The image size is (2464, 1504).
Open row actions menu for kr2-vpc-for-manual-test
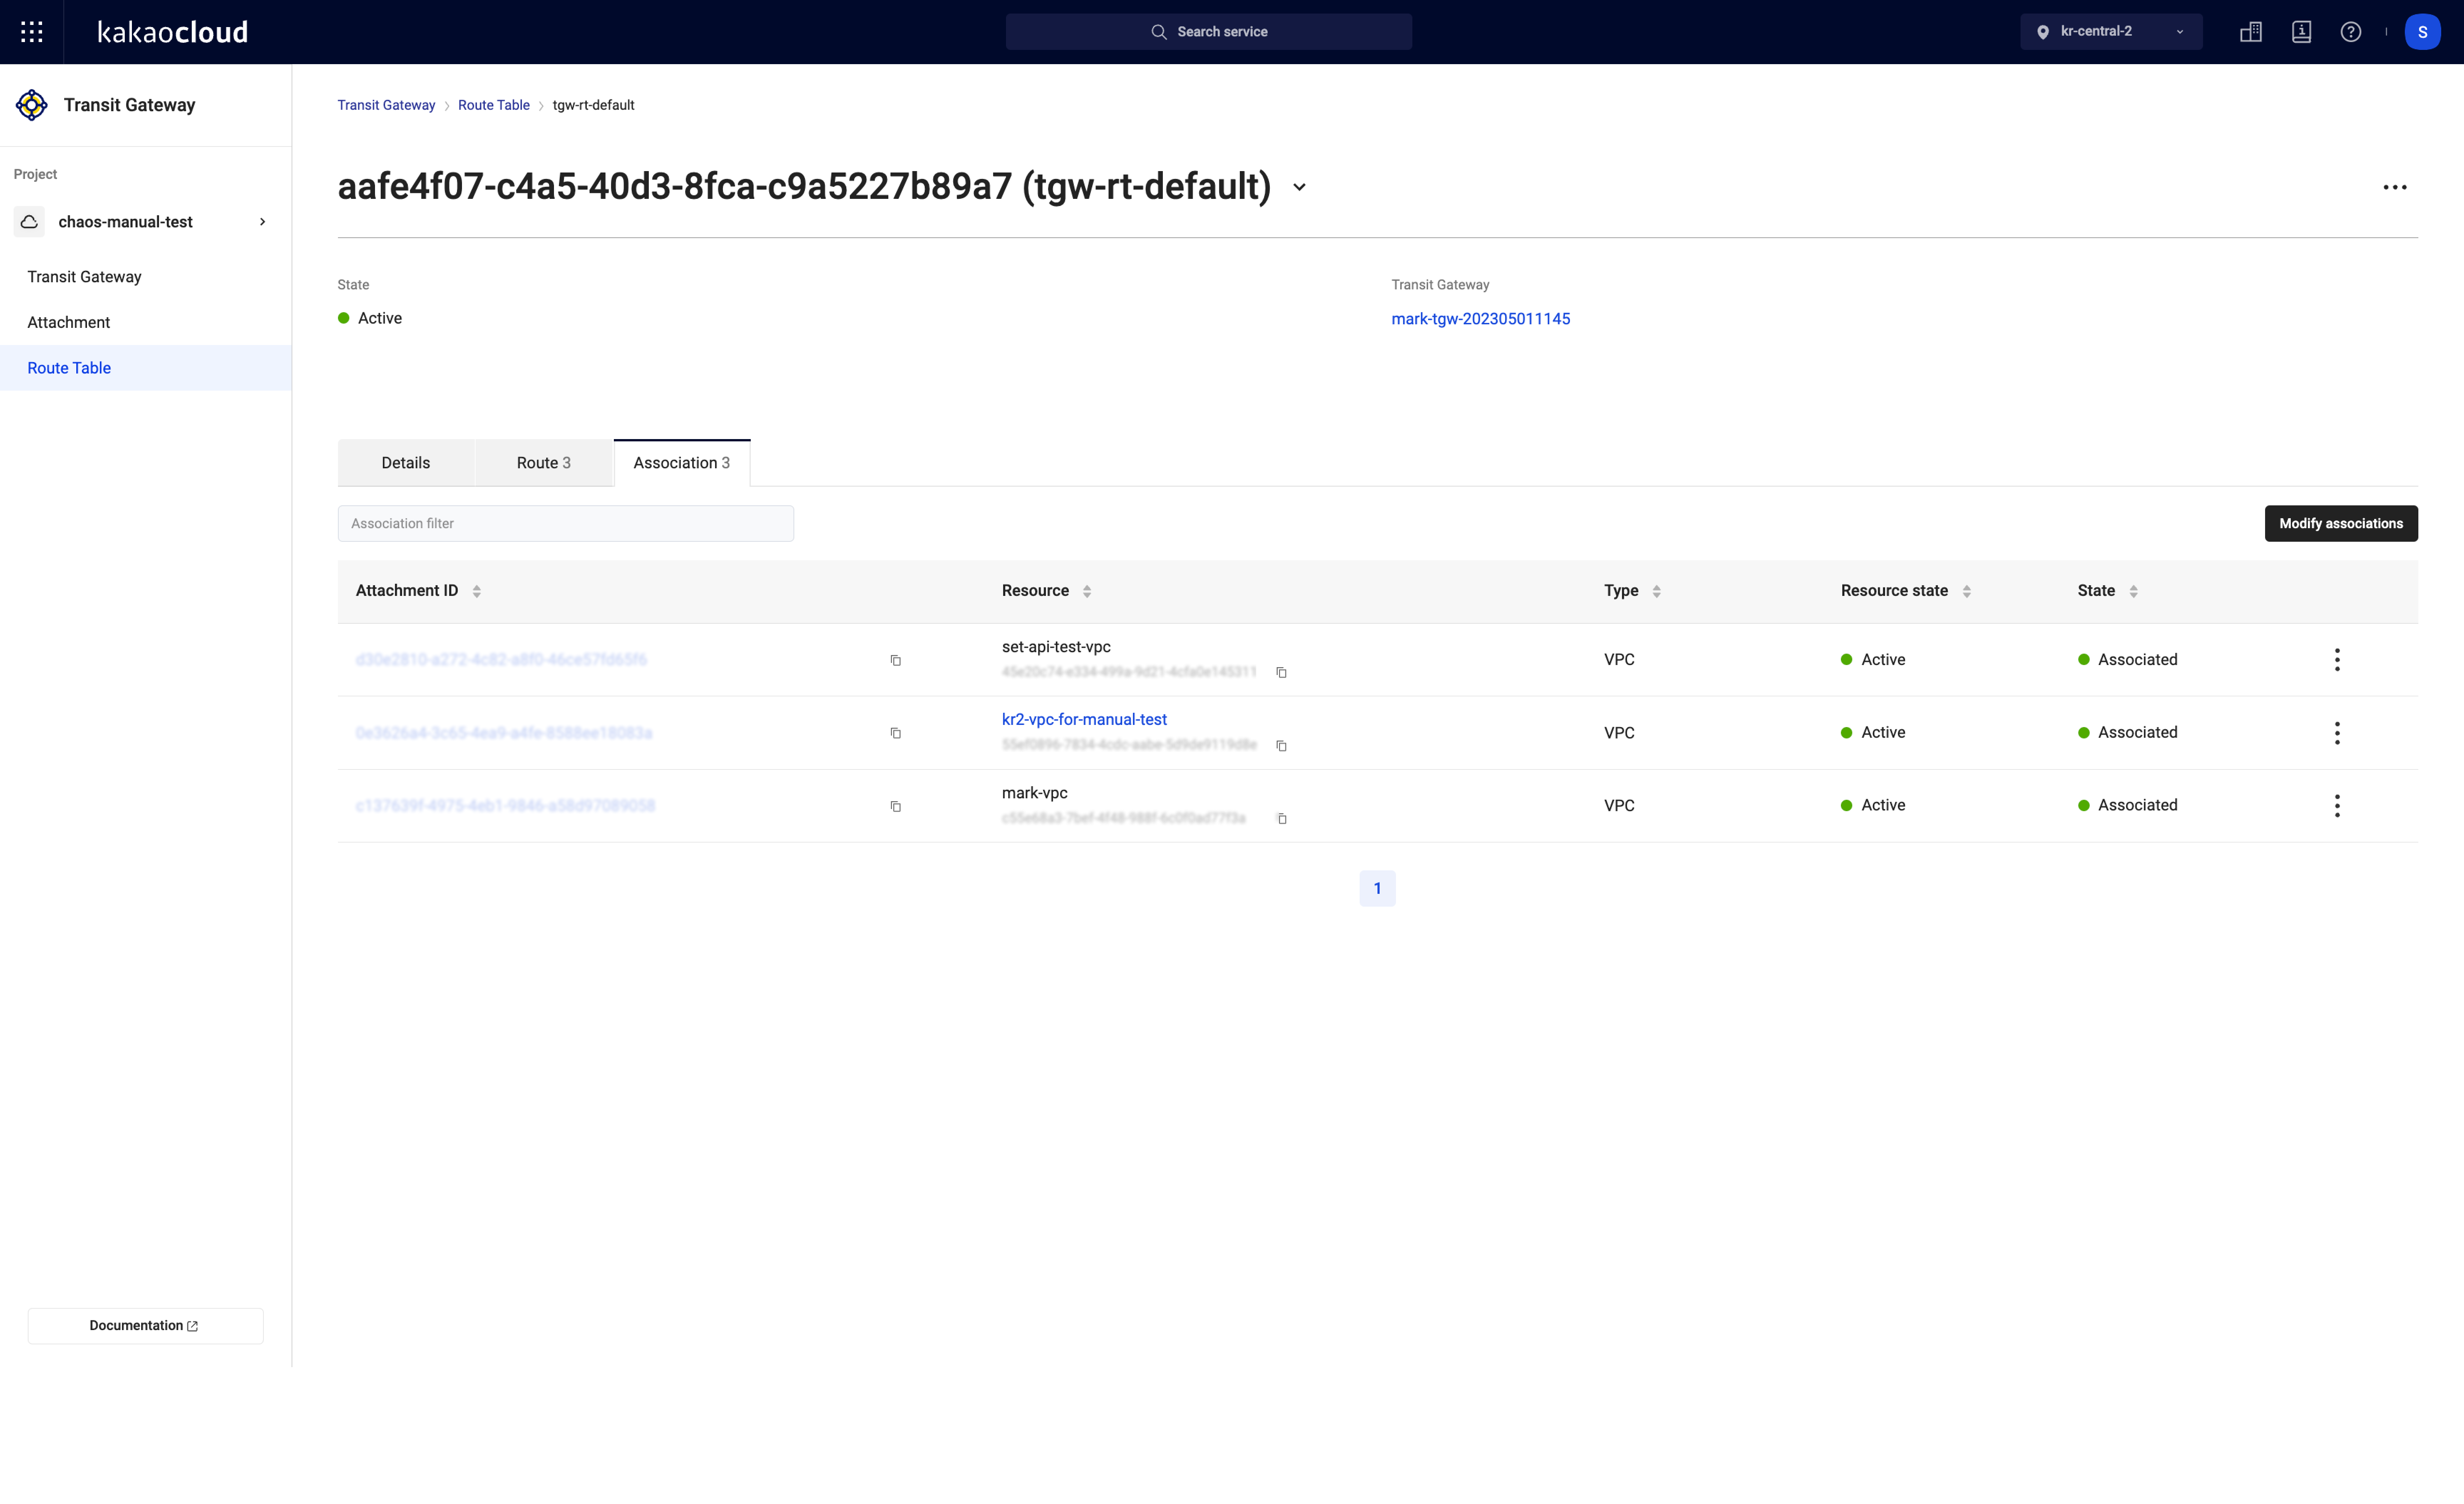pos(2337,733)
